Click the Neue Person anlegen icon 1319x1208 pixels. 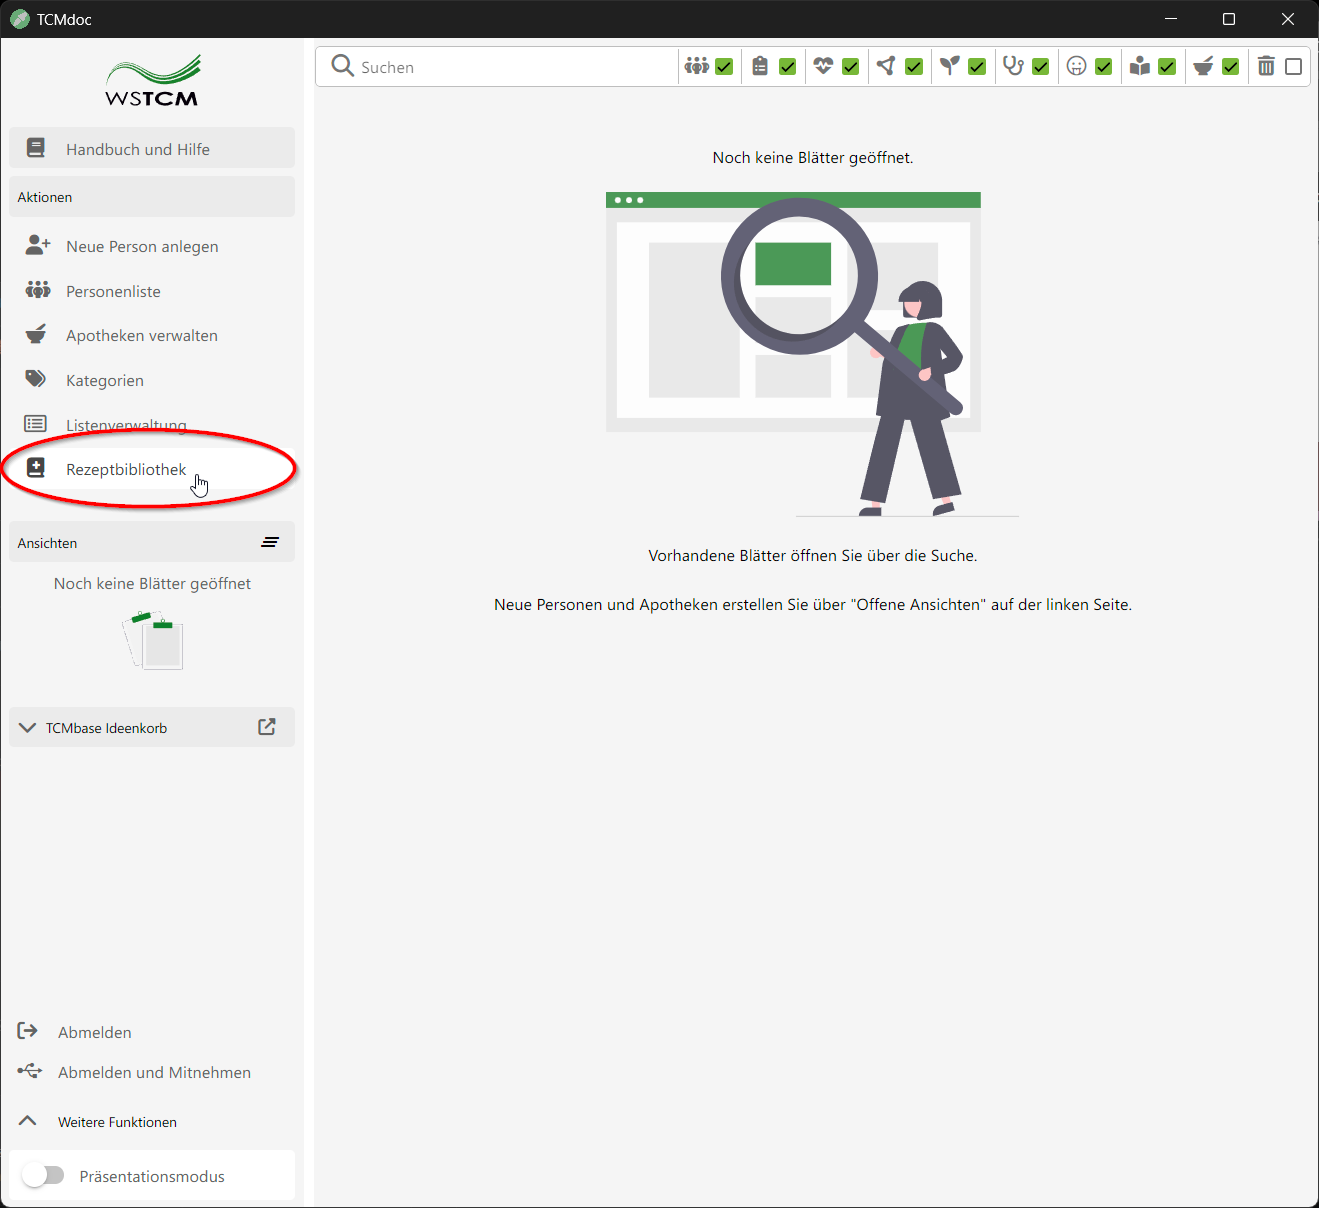(x=37, y=245)
